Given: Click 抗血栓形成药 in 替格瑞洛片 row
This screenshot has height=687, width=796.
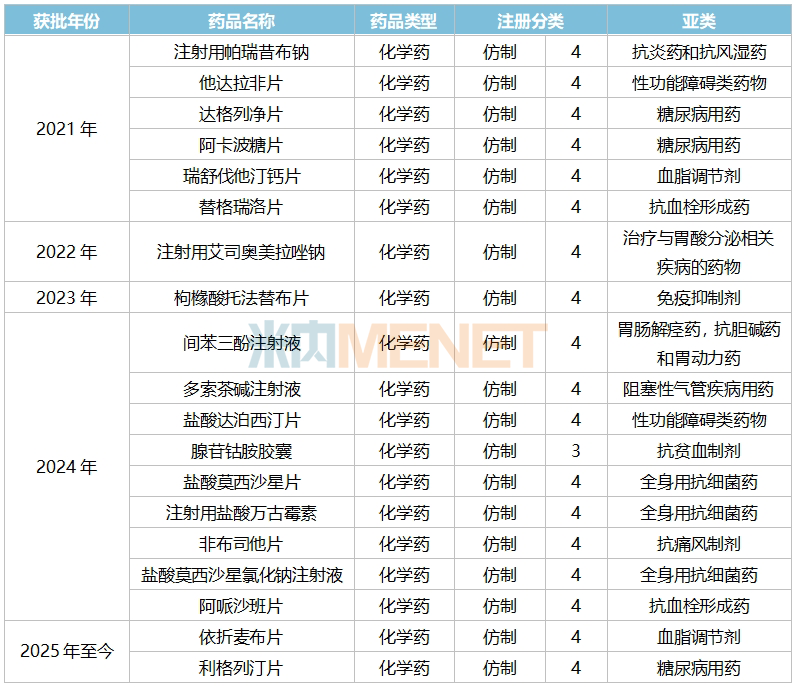Looking at the screenshot, I should pyautogui.click(x=699, y=207).
